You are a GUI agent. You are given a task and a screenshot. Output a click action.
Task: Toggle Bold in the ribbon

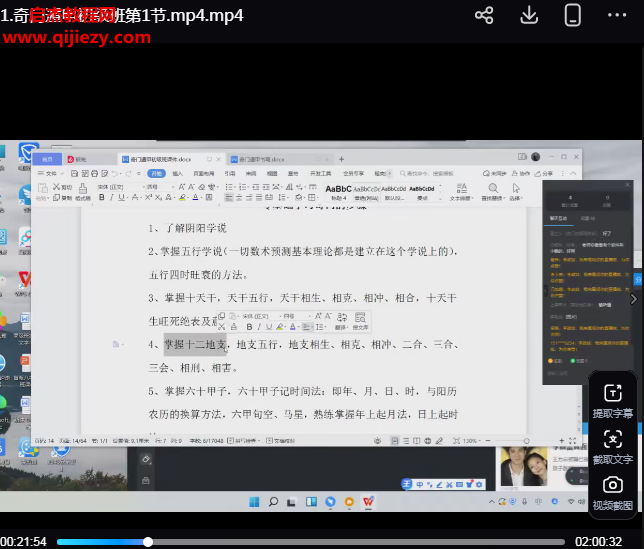[x=101, y=198]
